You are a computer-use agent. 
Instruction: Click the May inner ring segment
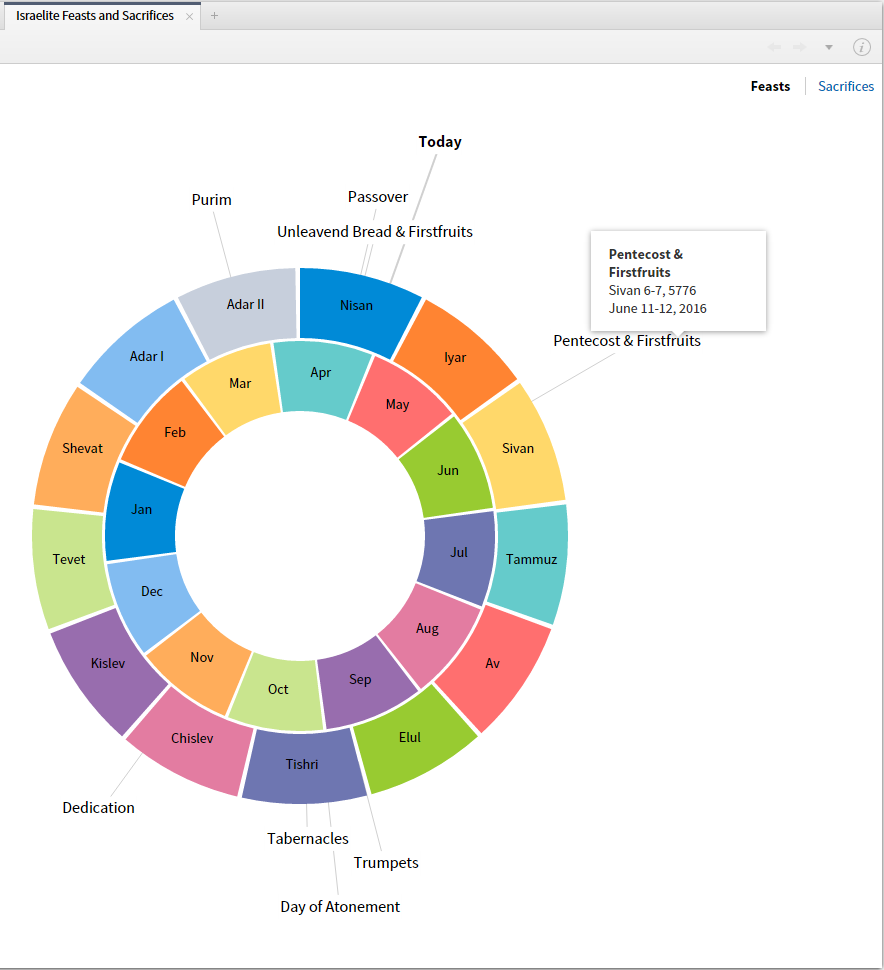pos(397,405)
